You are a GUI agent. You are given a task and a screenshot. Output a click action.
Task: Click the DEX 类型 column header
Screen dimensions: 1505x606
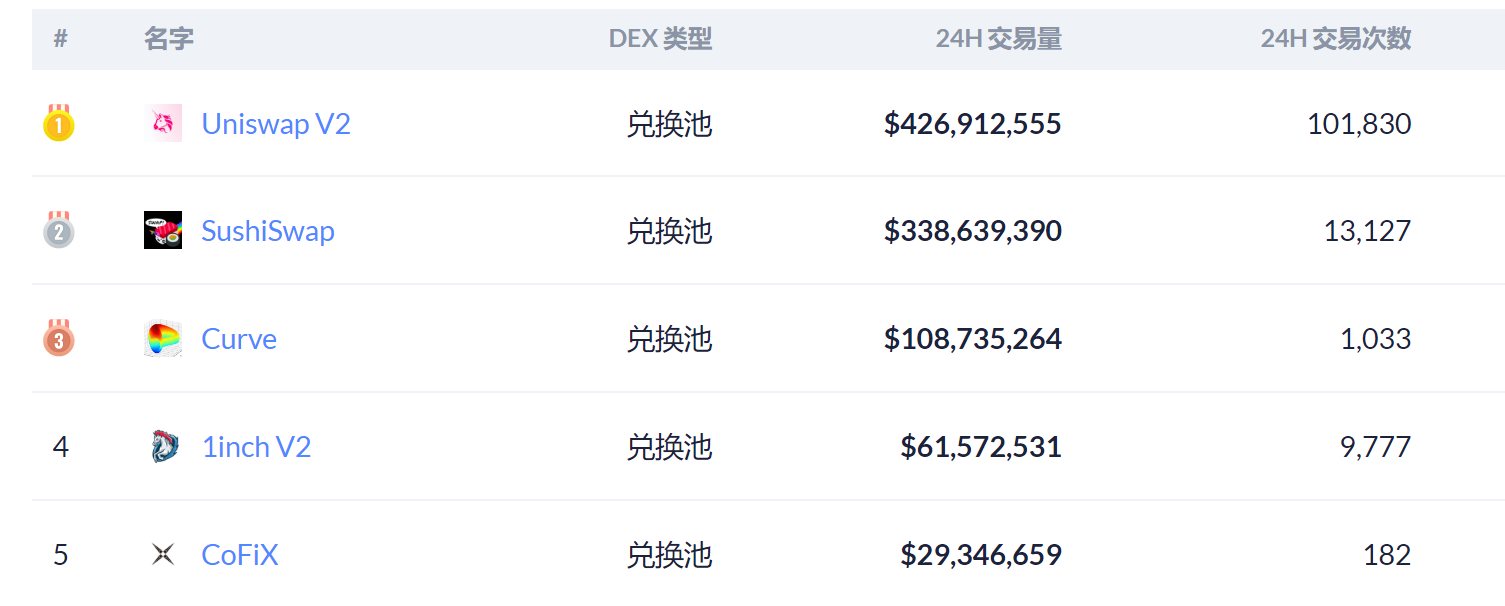point(660,39)
